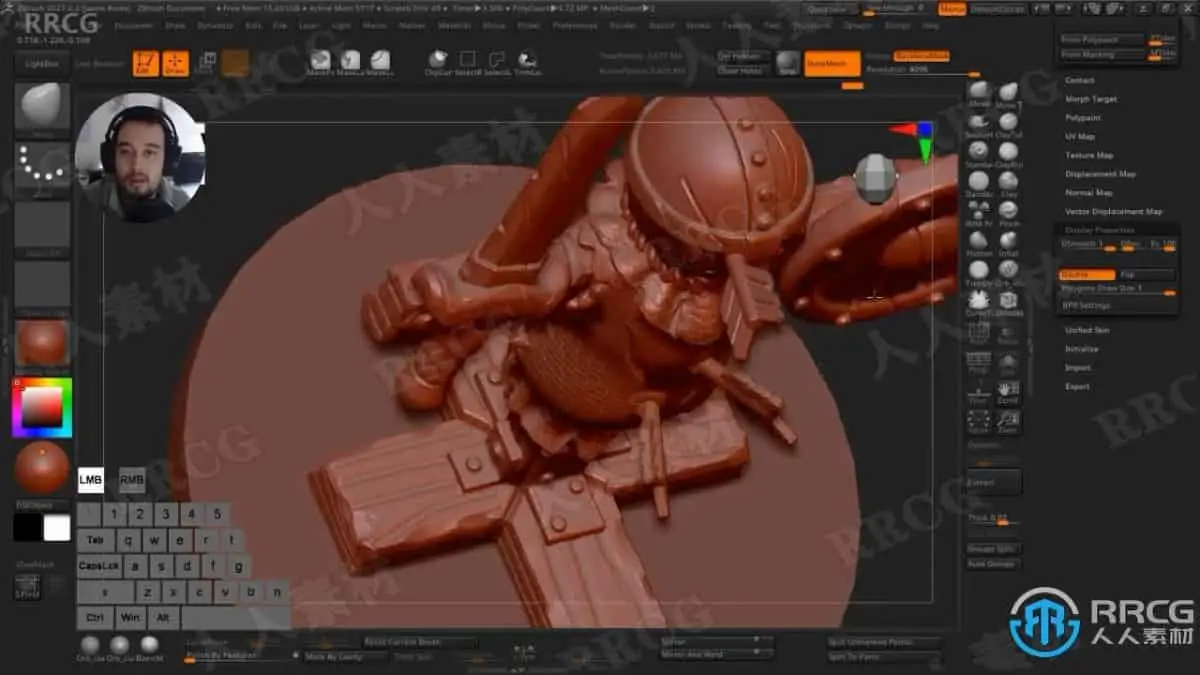Screen dimensions: 1200x675
Task: Click the LightBox button
Action: [x=41, y=63]
